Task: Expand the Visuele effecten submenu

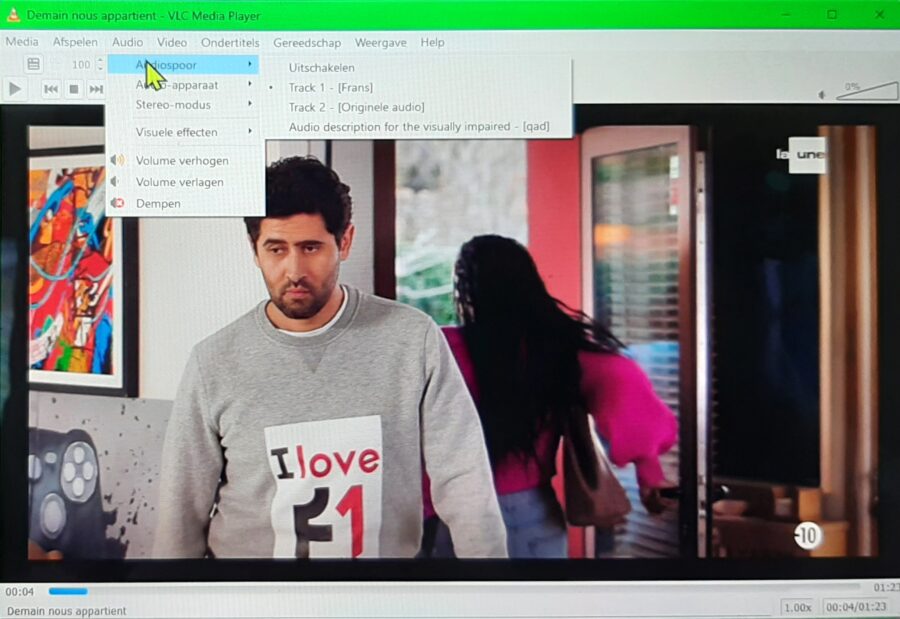Action: (x=176, y=132)
